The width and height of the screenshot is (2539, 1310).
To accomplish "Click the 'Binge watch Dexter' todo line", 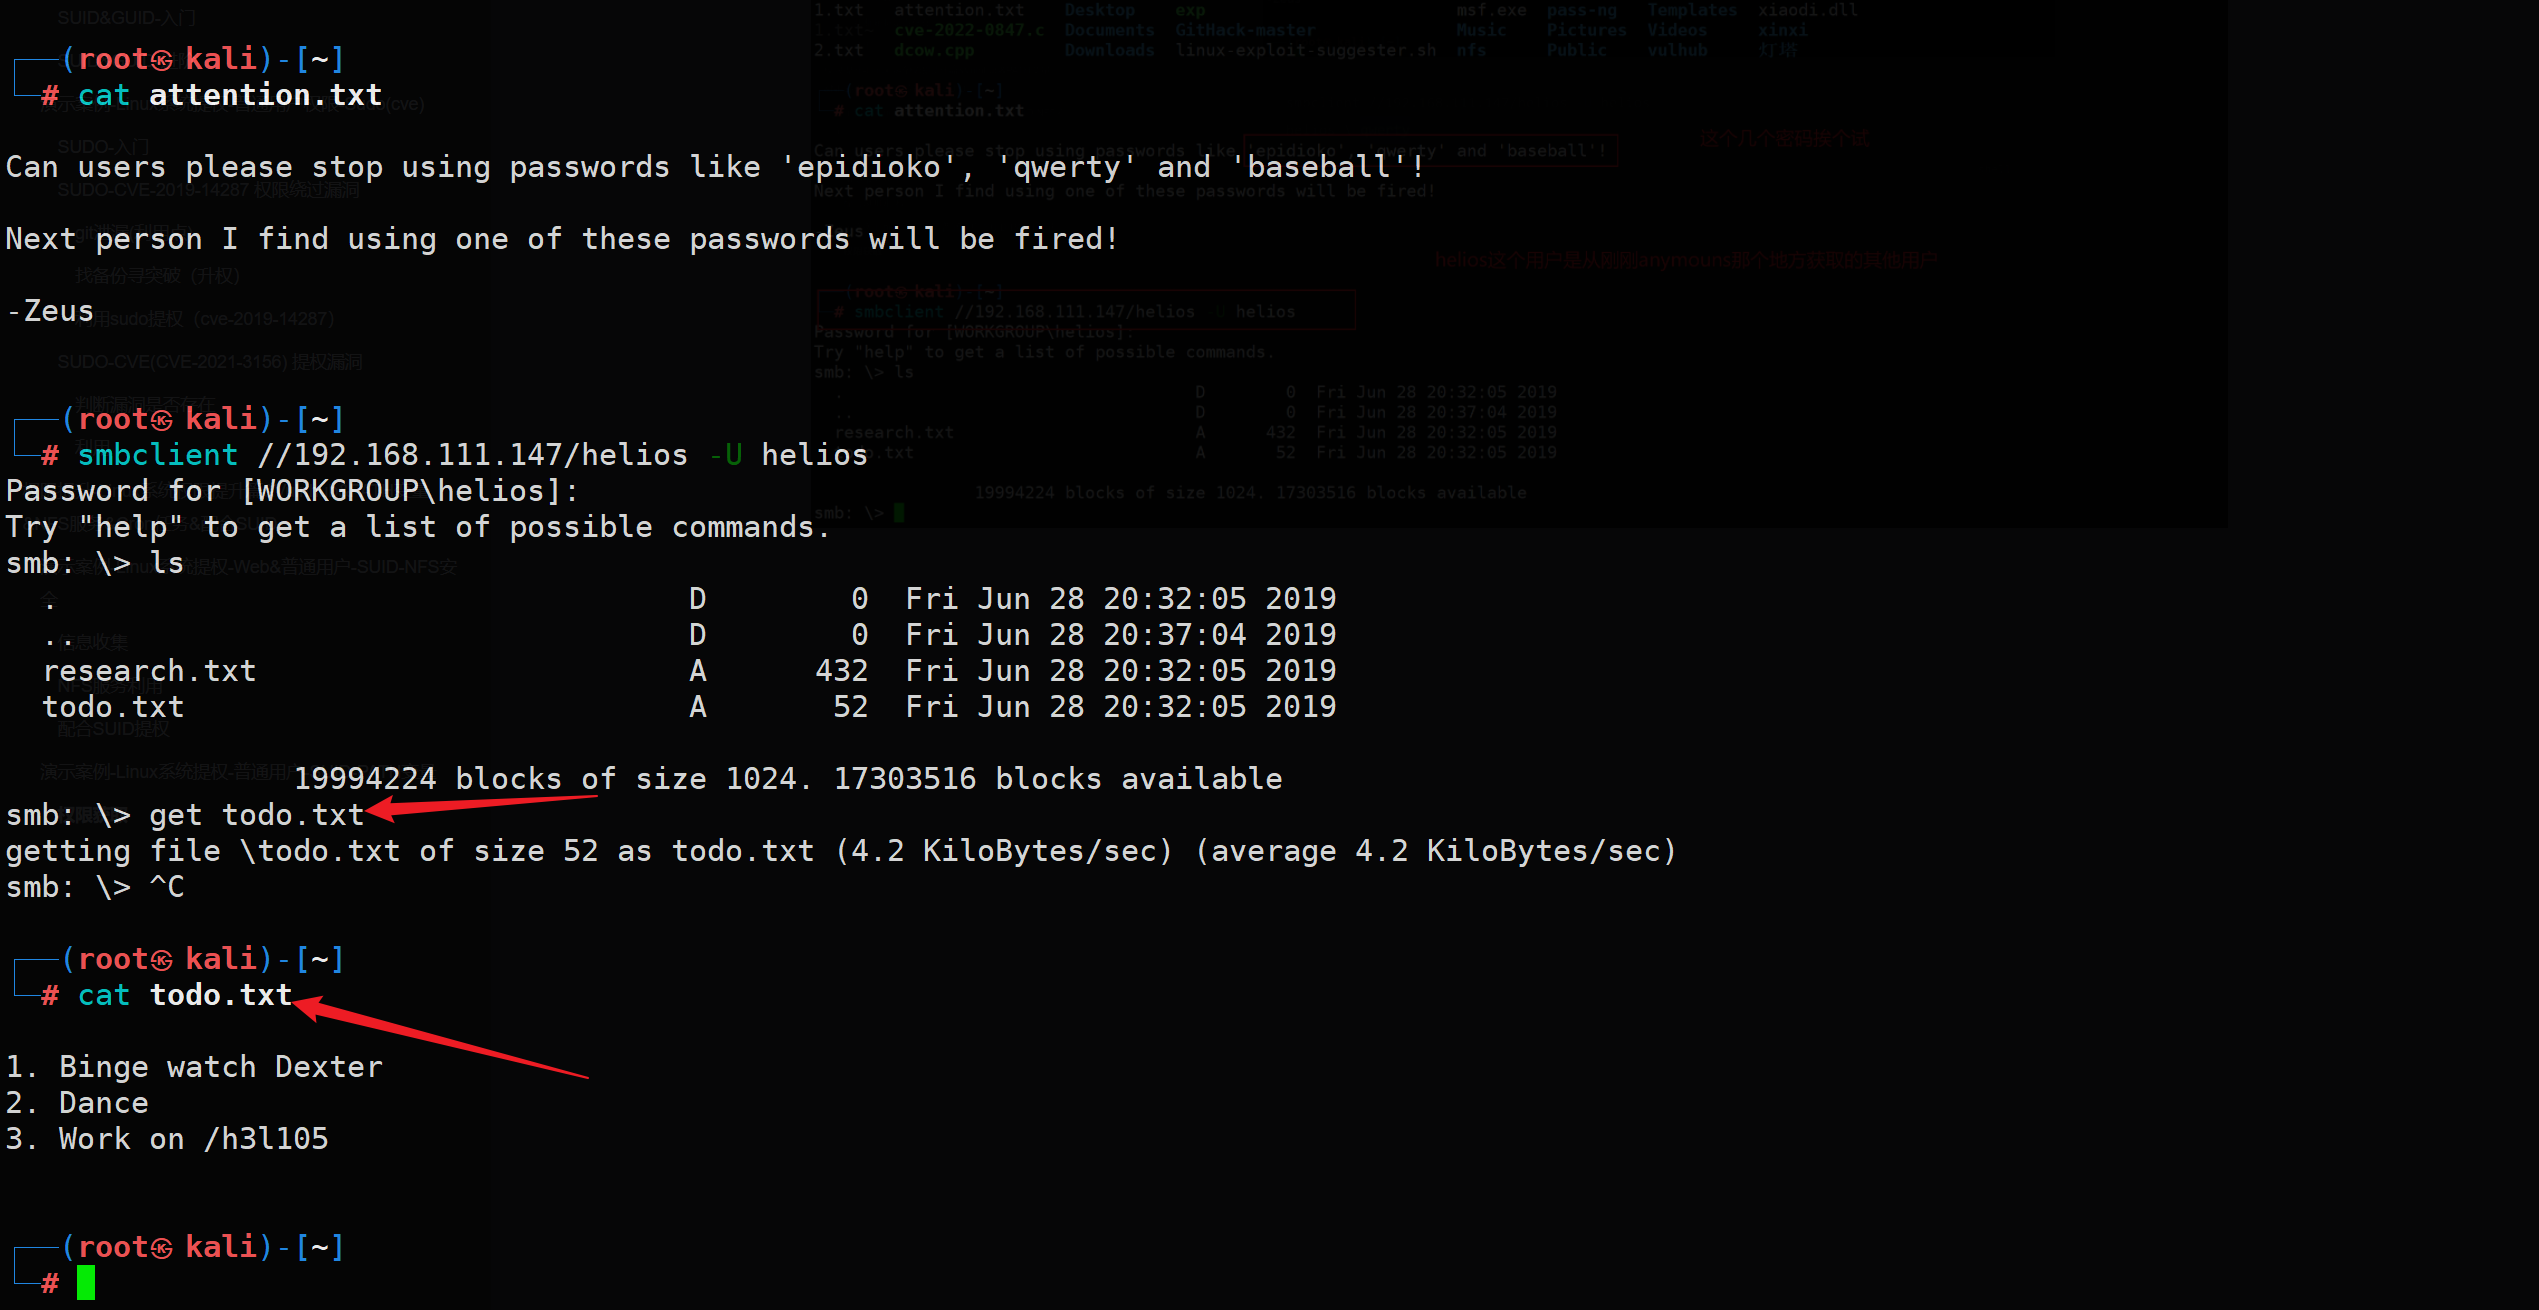I will (220, 1067).
